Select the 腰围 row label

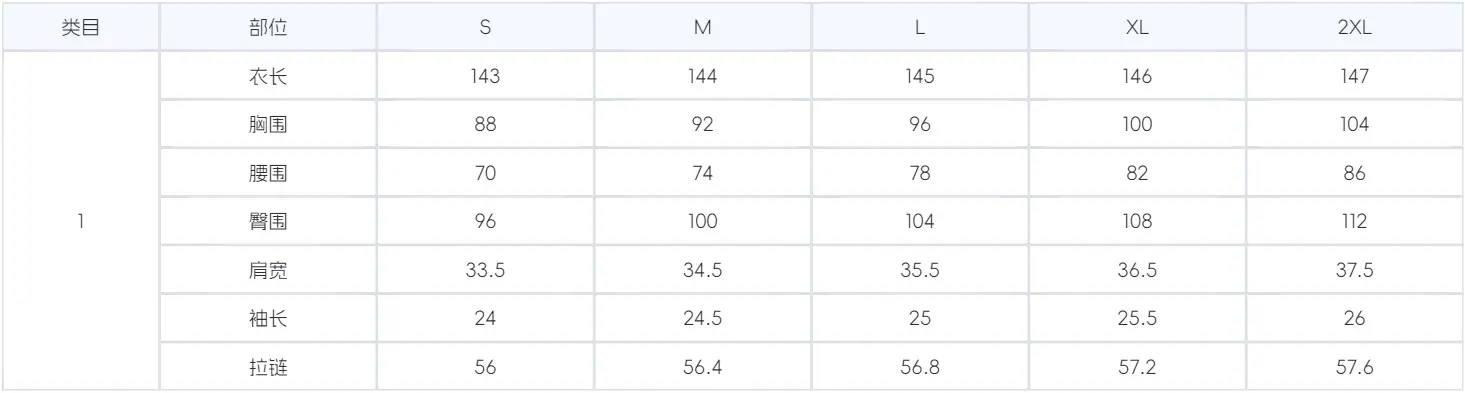pos(268,174)
